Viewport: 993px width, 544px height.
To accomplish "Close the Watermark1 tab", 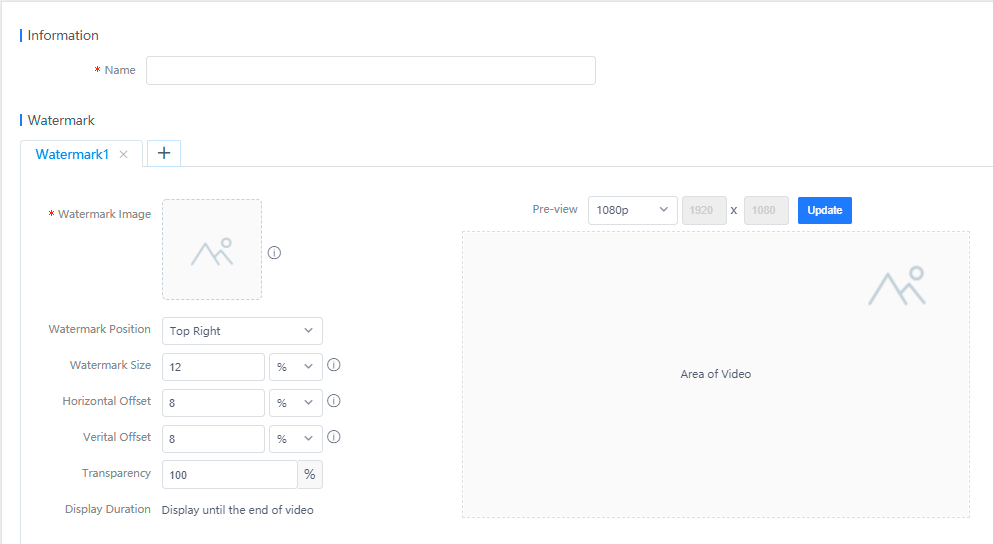I will [x=124, y=155].
